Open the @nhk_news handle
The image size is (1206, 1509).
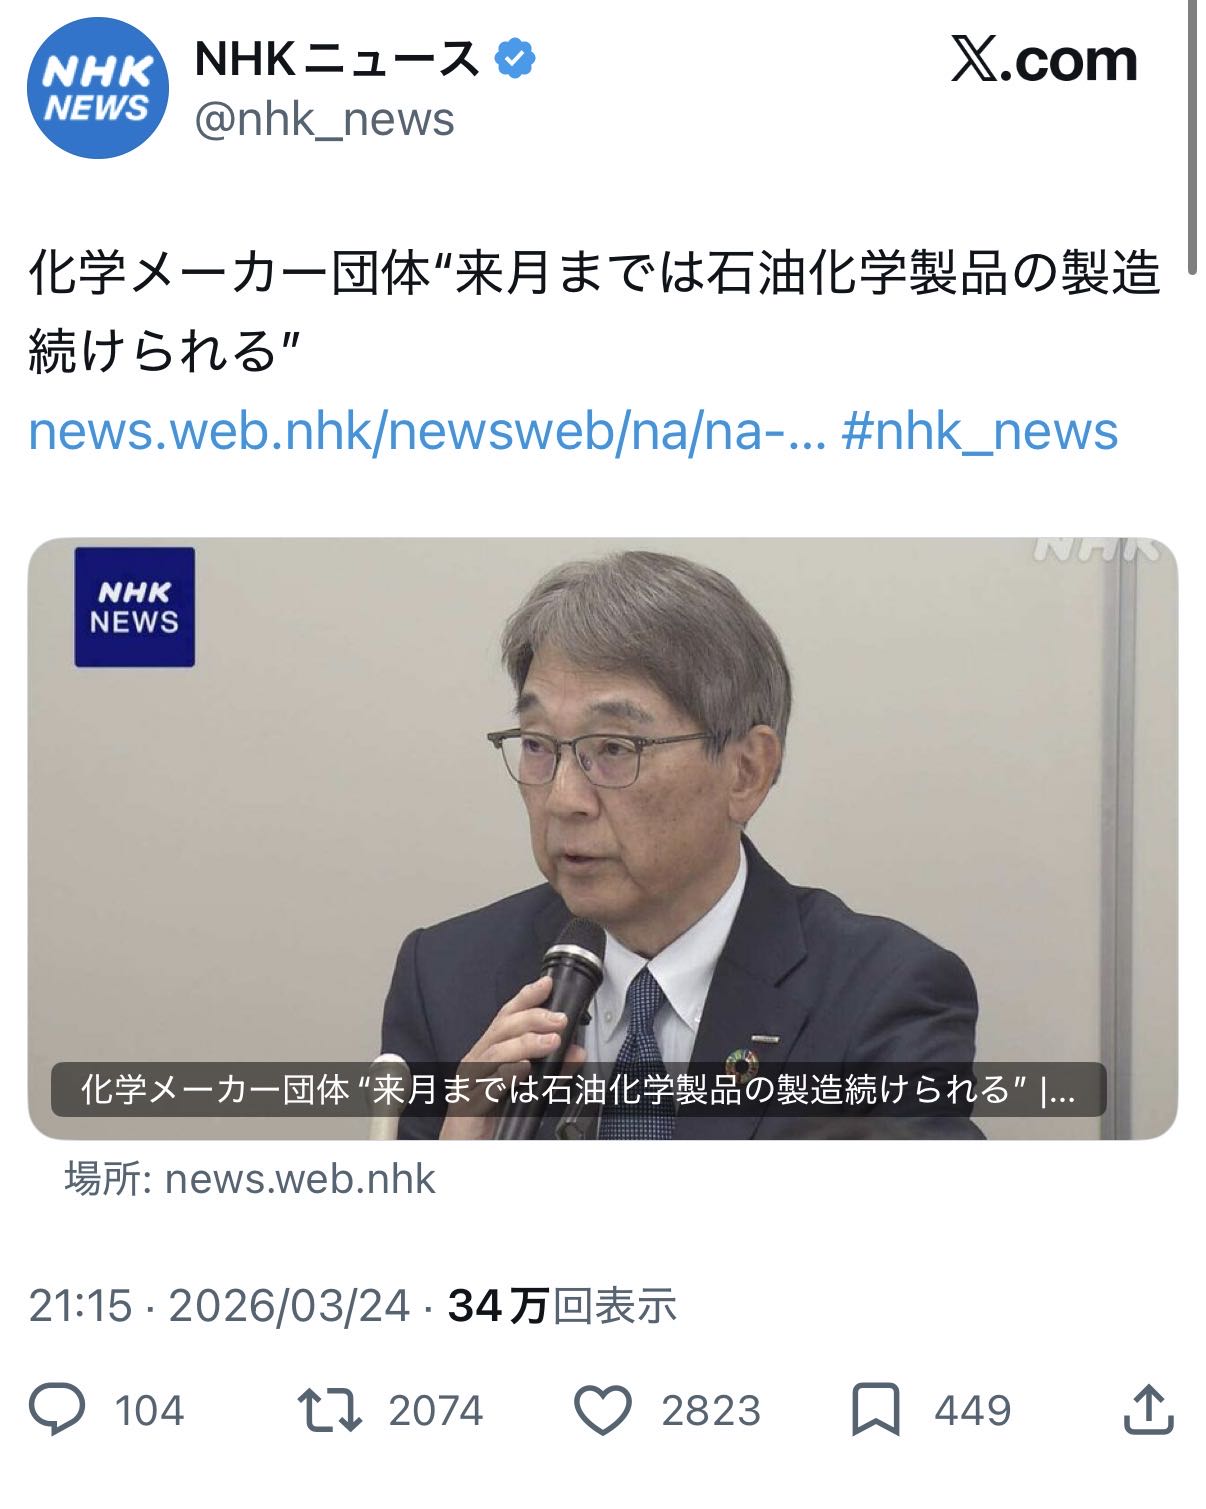pos(324,120)
